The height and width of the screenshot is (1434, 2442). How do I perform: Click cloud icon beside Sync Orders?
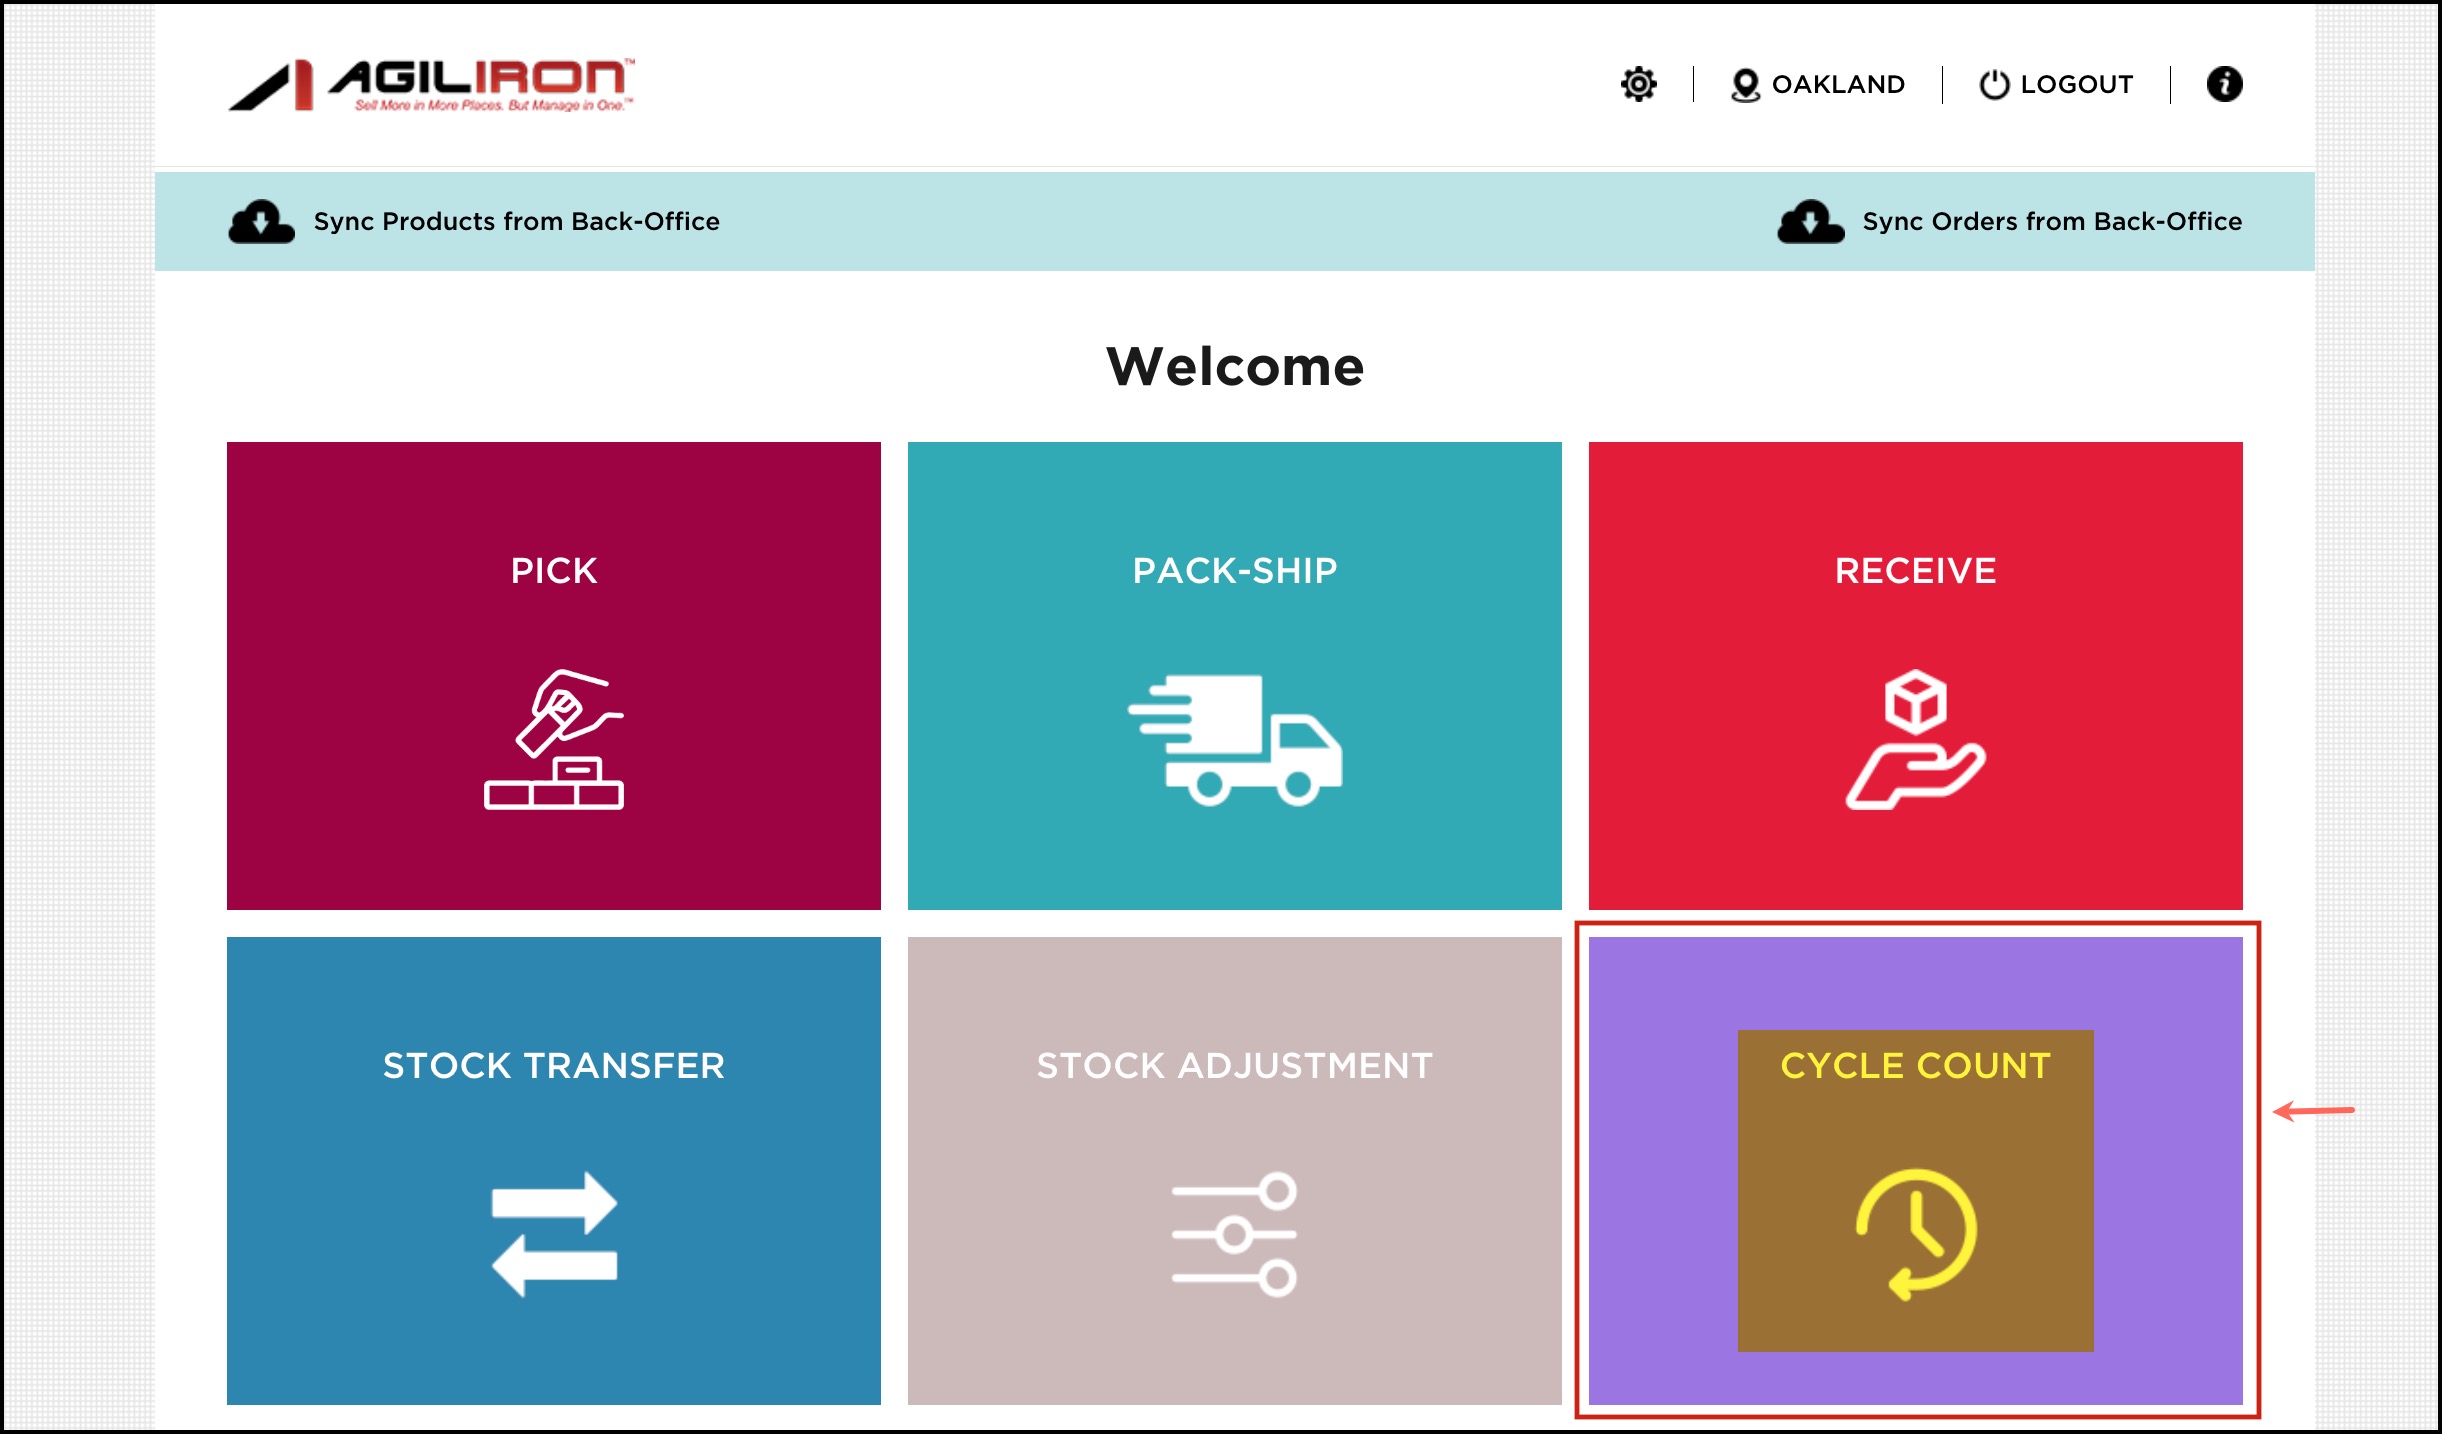[1810, 221]
